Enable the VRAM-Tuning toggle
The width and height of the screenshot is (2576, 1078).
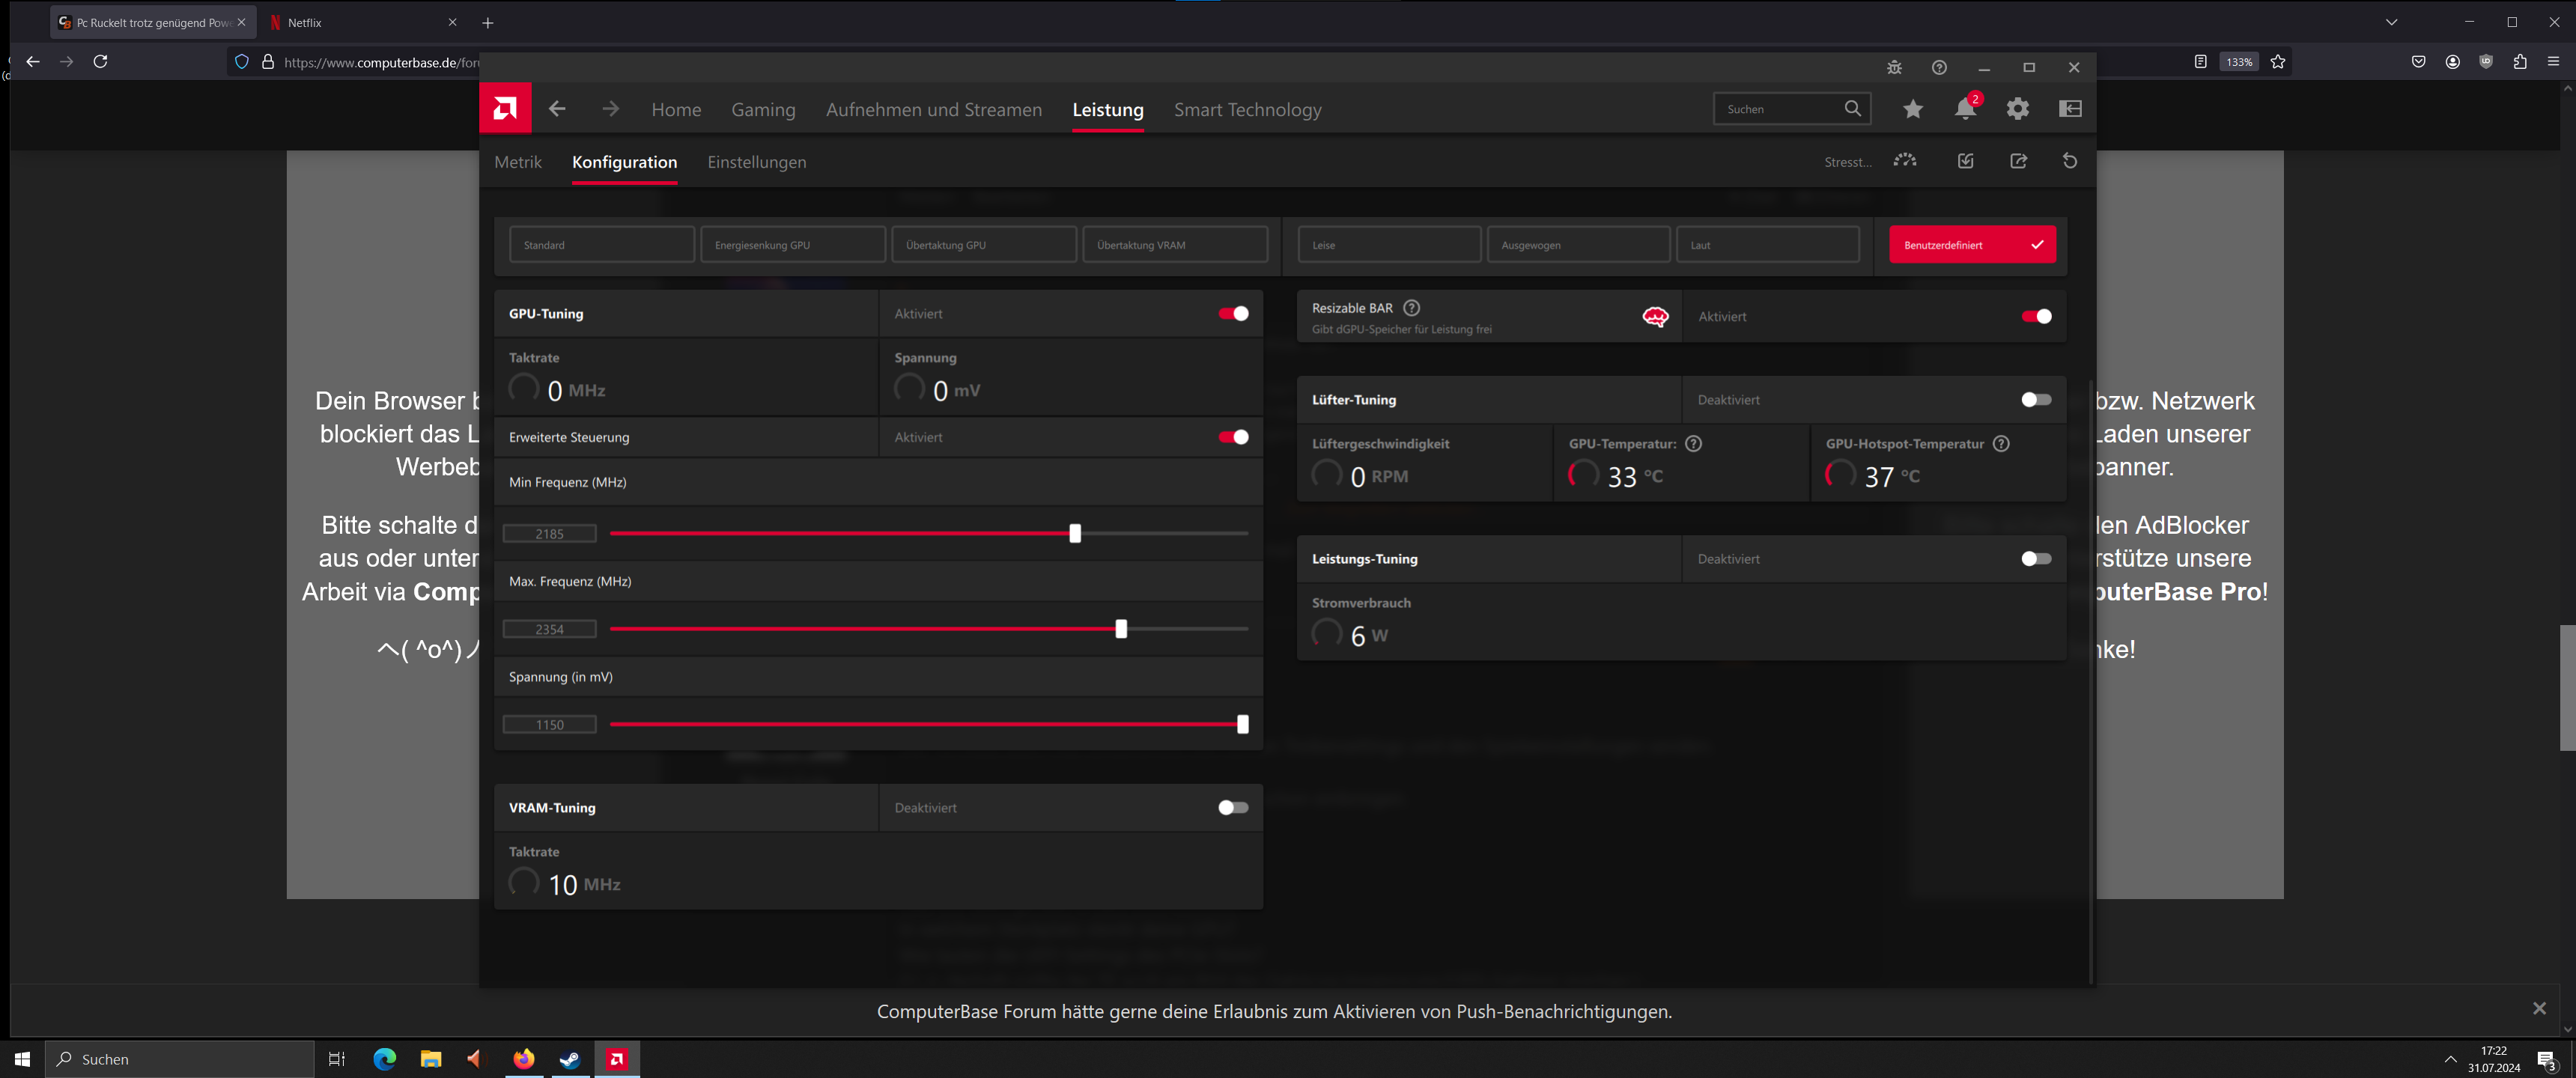1233,807
